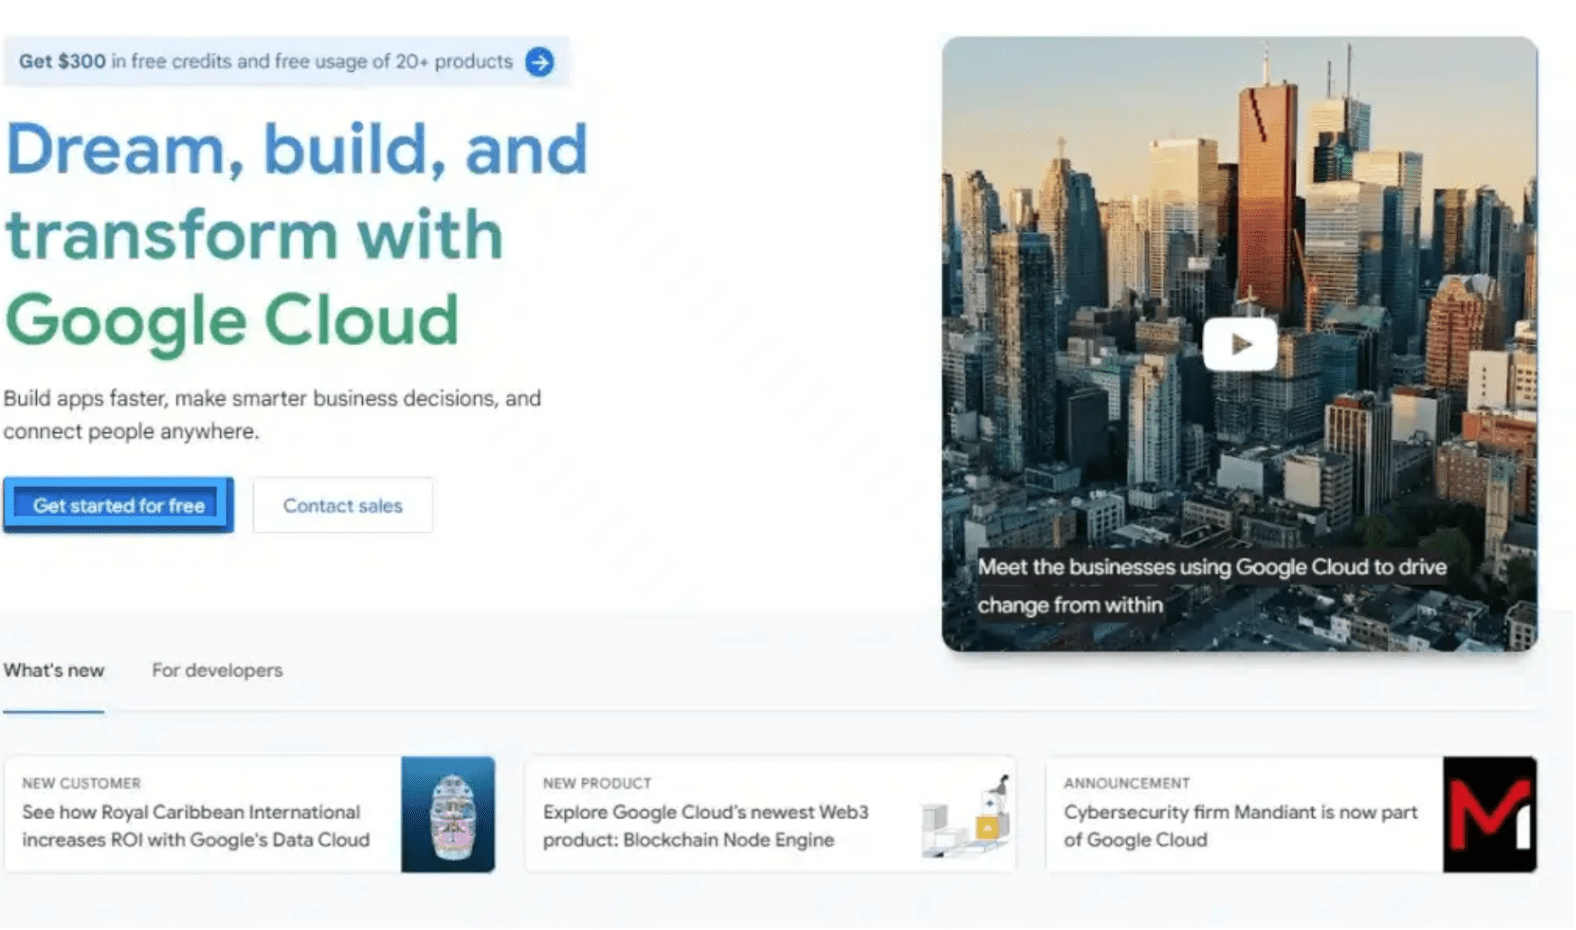Click the NEW CUSTOMER label
The image size is (1576, 930).
(81, 783)
